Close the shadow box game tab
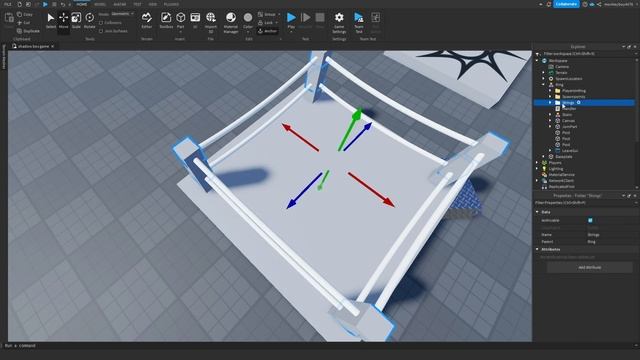The height and width of the screenshot is (360, 640). click(53, 47)
